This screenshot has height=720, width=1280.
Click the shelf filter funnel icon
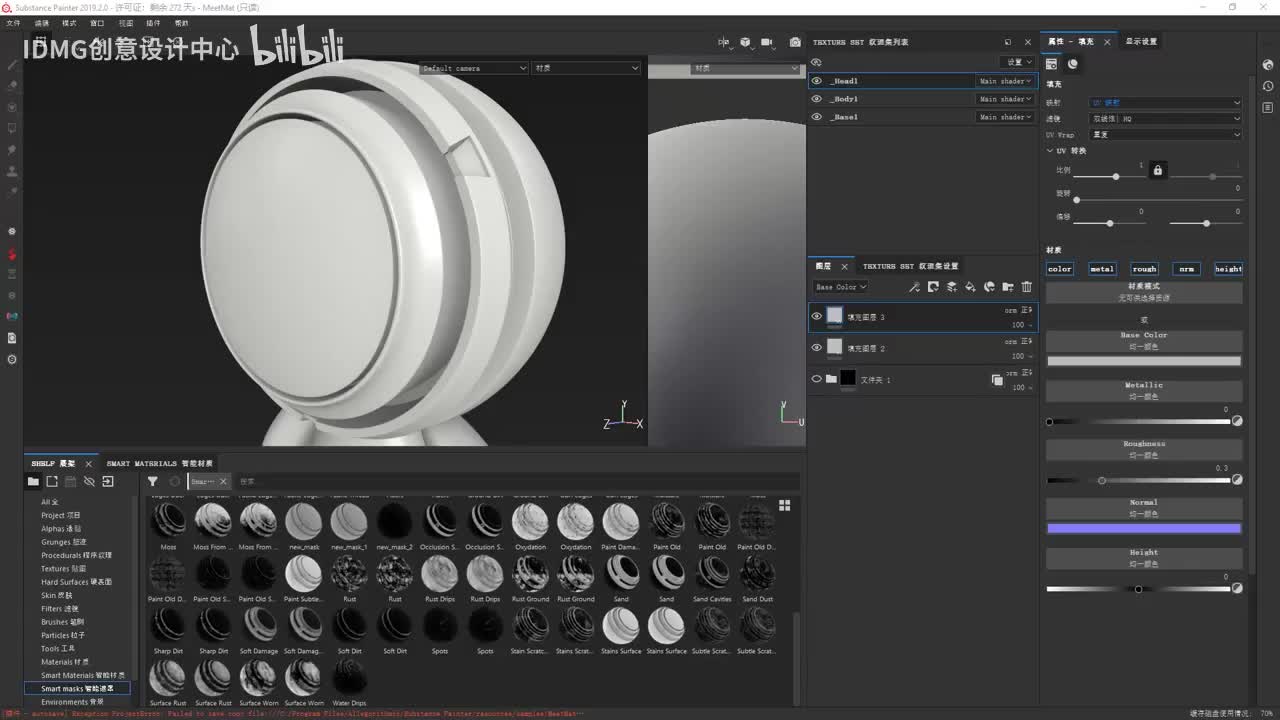coord(153,481)
